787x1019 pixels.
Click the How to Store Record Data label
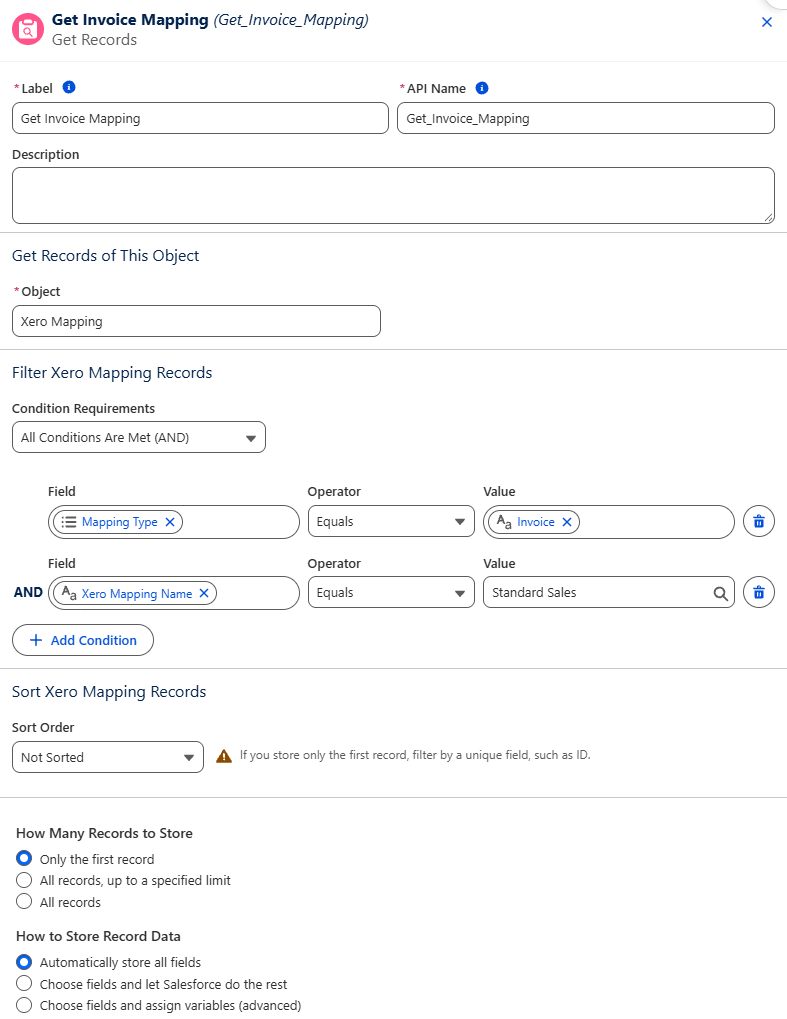tap(98, 936)
